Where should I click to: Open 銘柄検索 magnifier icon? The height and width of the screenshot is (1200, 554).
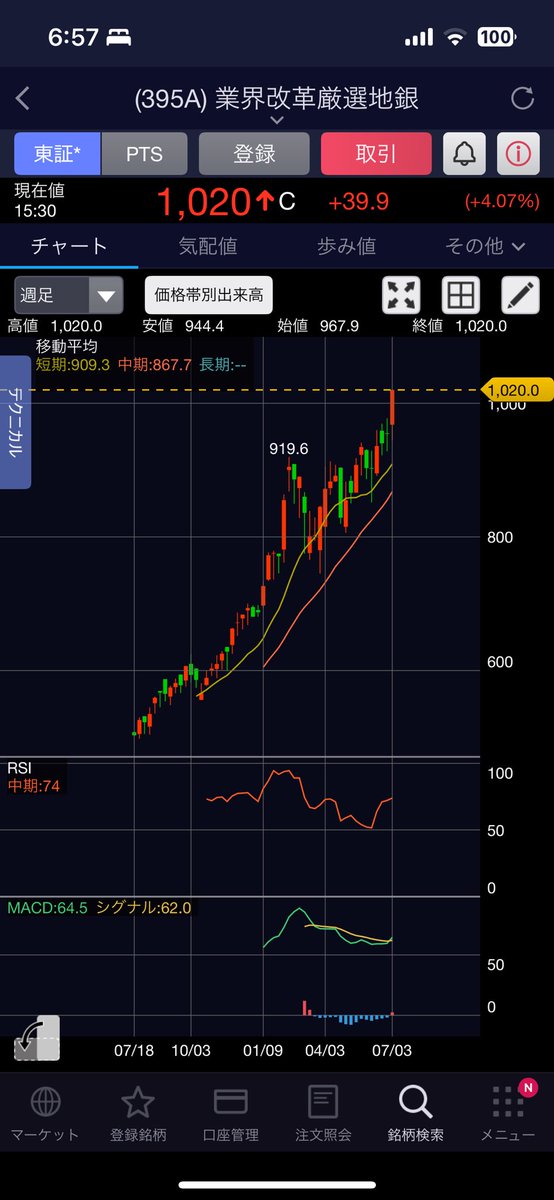[415, 1102]
